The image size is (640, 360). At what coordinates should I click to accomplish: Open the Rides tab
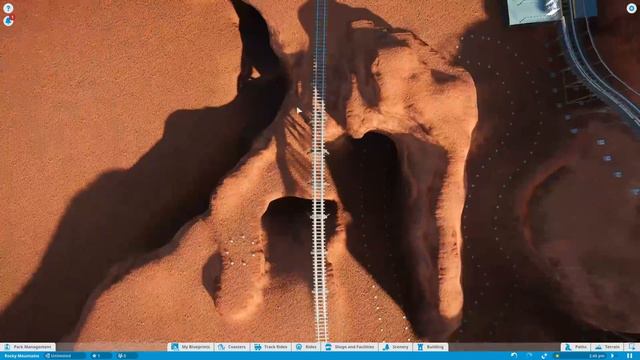pos(307,347)
